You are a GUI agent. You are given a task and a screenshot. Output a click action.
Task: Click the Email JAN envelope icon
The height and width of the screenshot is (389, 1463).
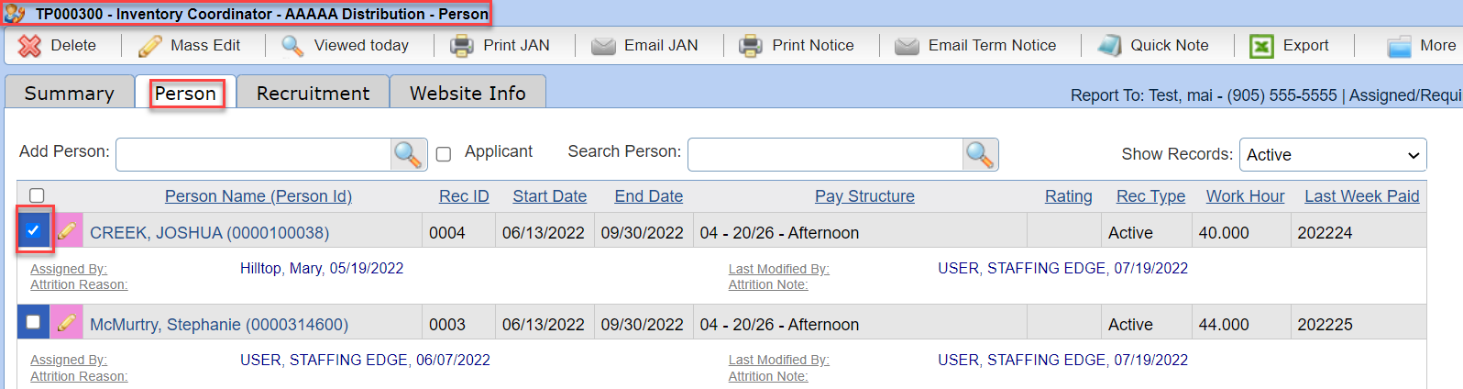tap(603, 45)
